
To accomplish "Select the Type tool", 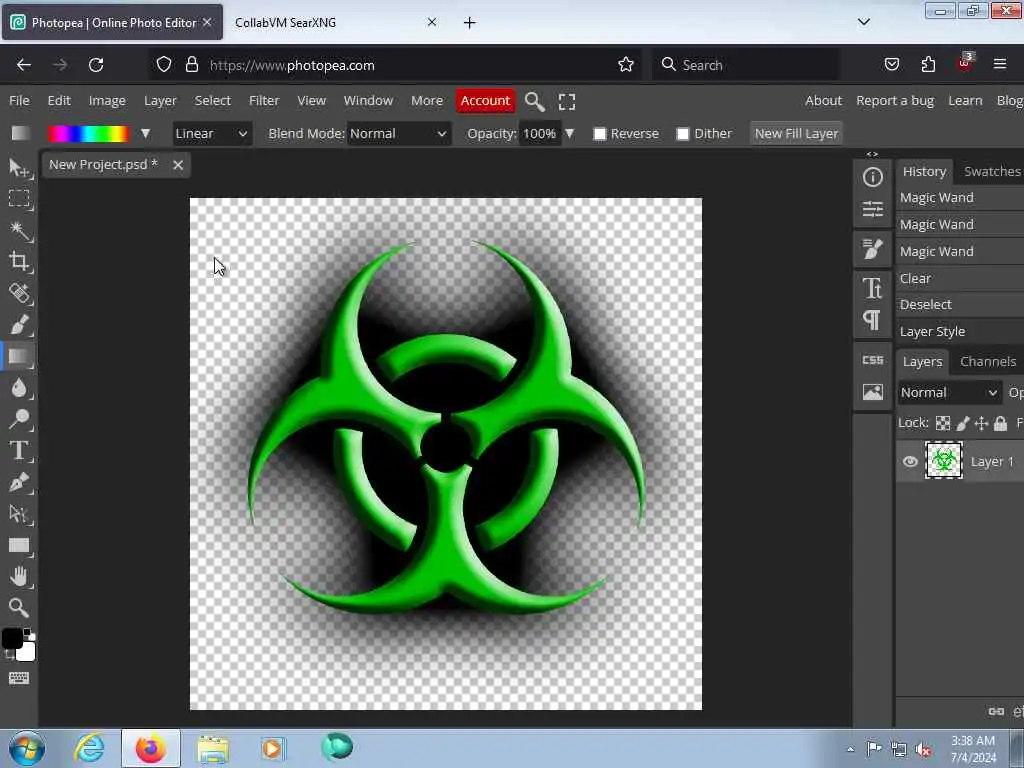I will [x=19, y=450].
